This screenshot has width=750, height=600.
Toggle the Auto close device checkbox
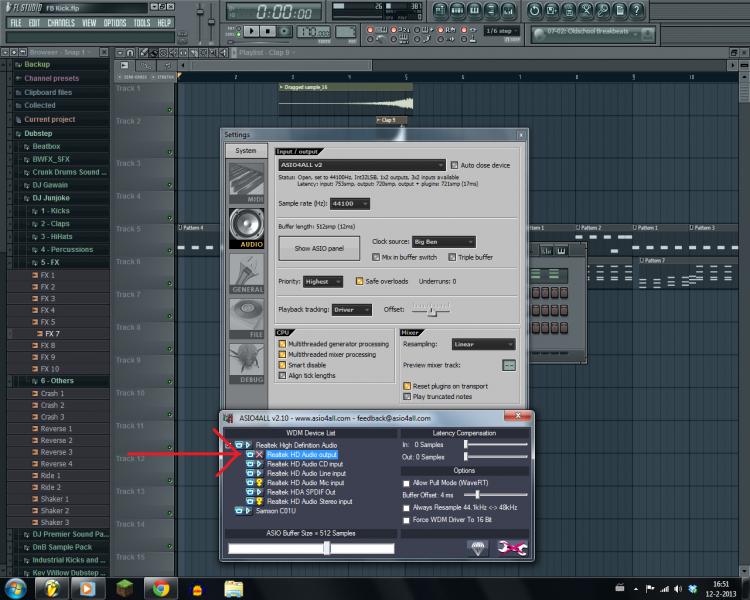click(x=454, y=165)
